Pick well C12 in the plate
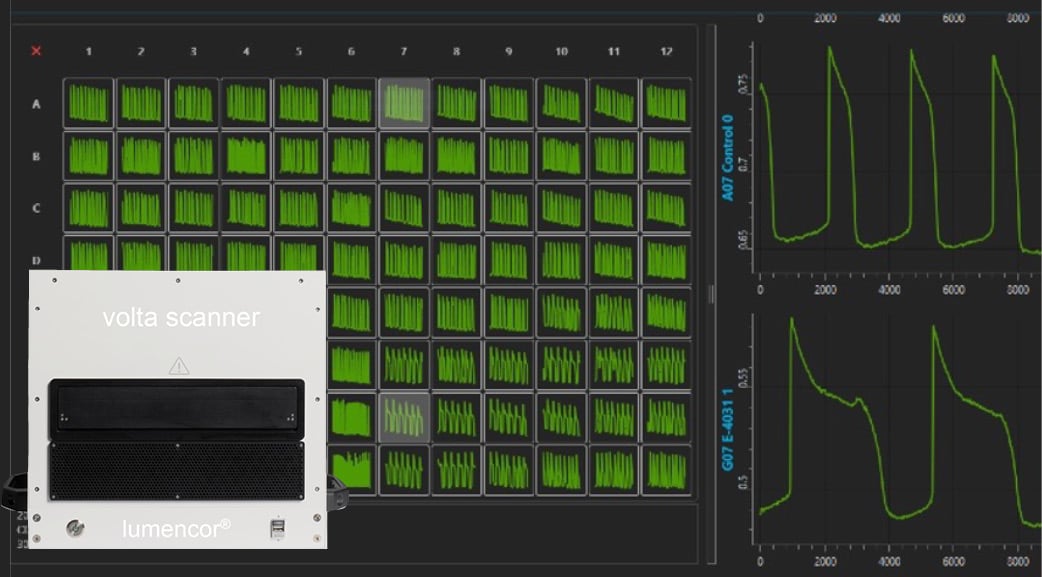 tap(666, 208)
